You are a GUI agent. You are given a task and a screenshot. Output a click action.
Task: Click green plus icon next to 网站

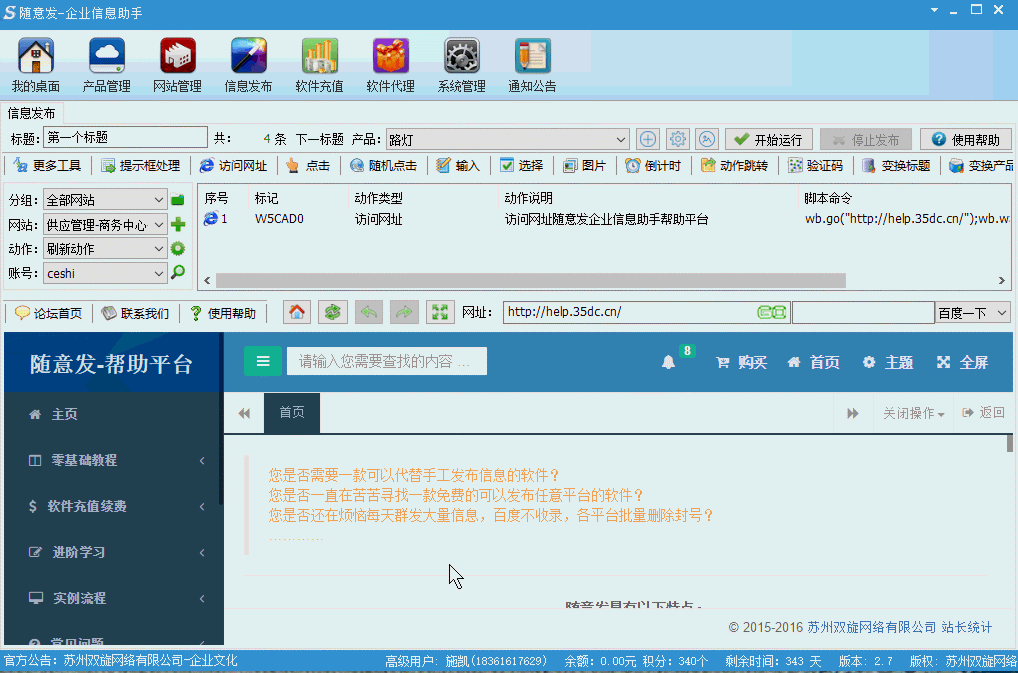coord(177,225)
